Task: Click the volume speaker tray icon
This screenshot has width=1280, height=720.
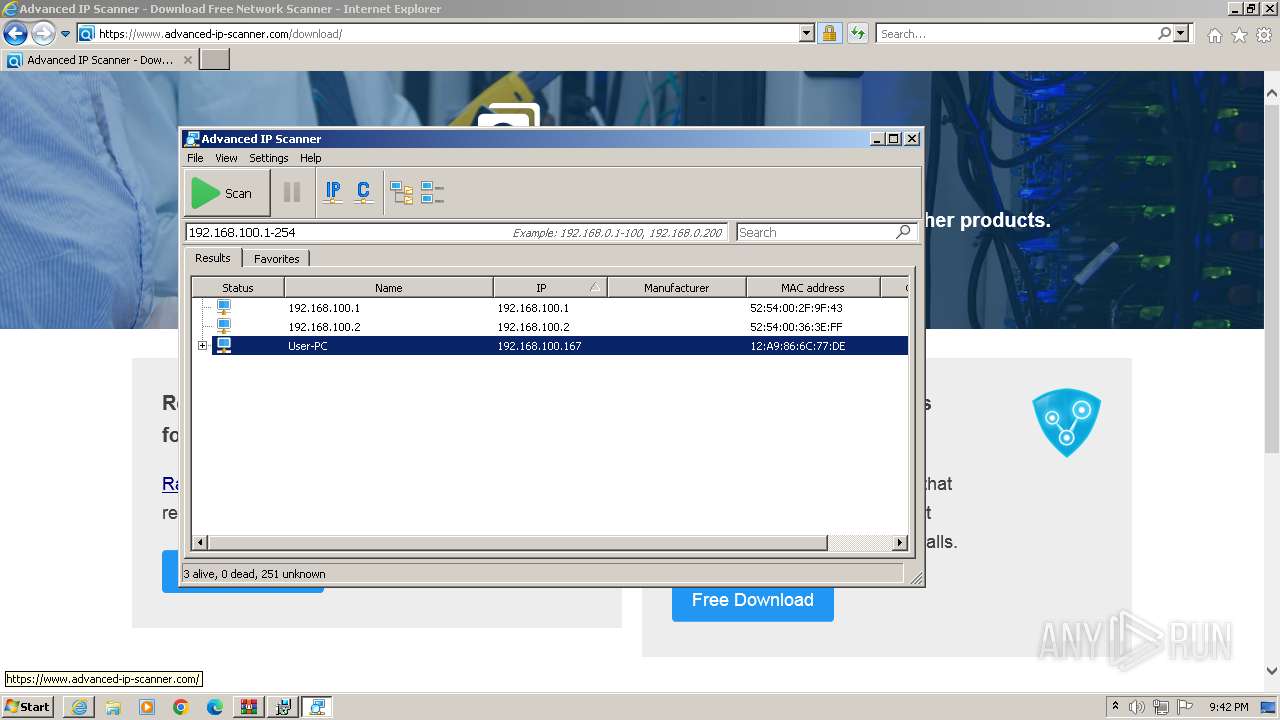Action: click(x=1137, y=707)
